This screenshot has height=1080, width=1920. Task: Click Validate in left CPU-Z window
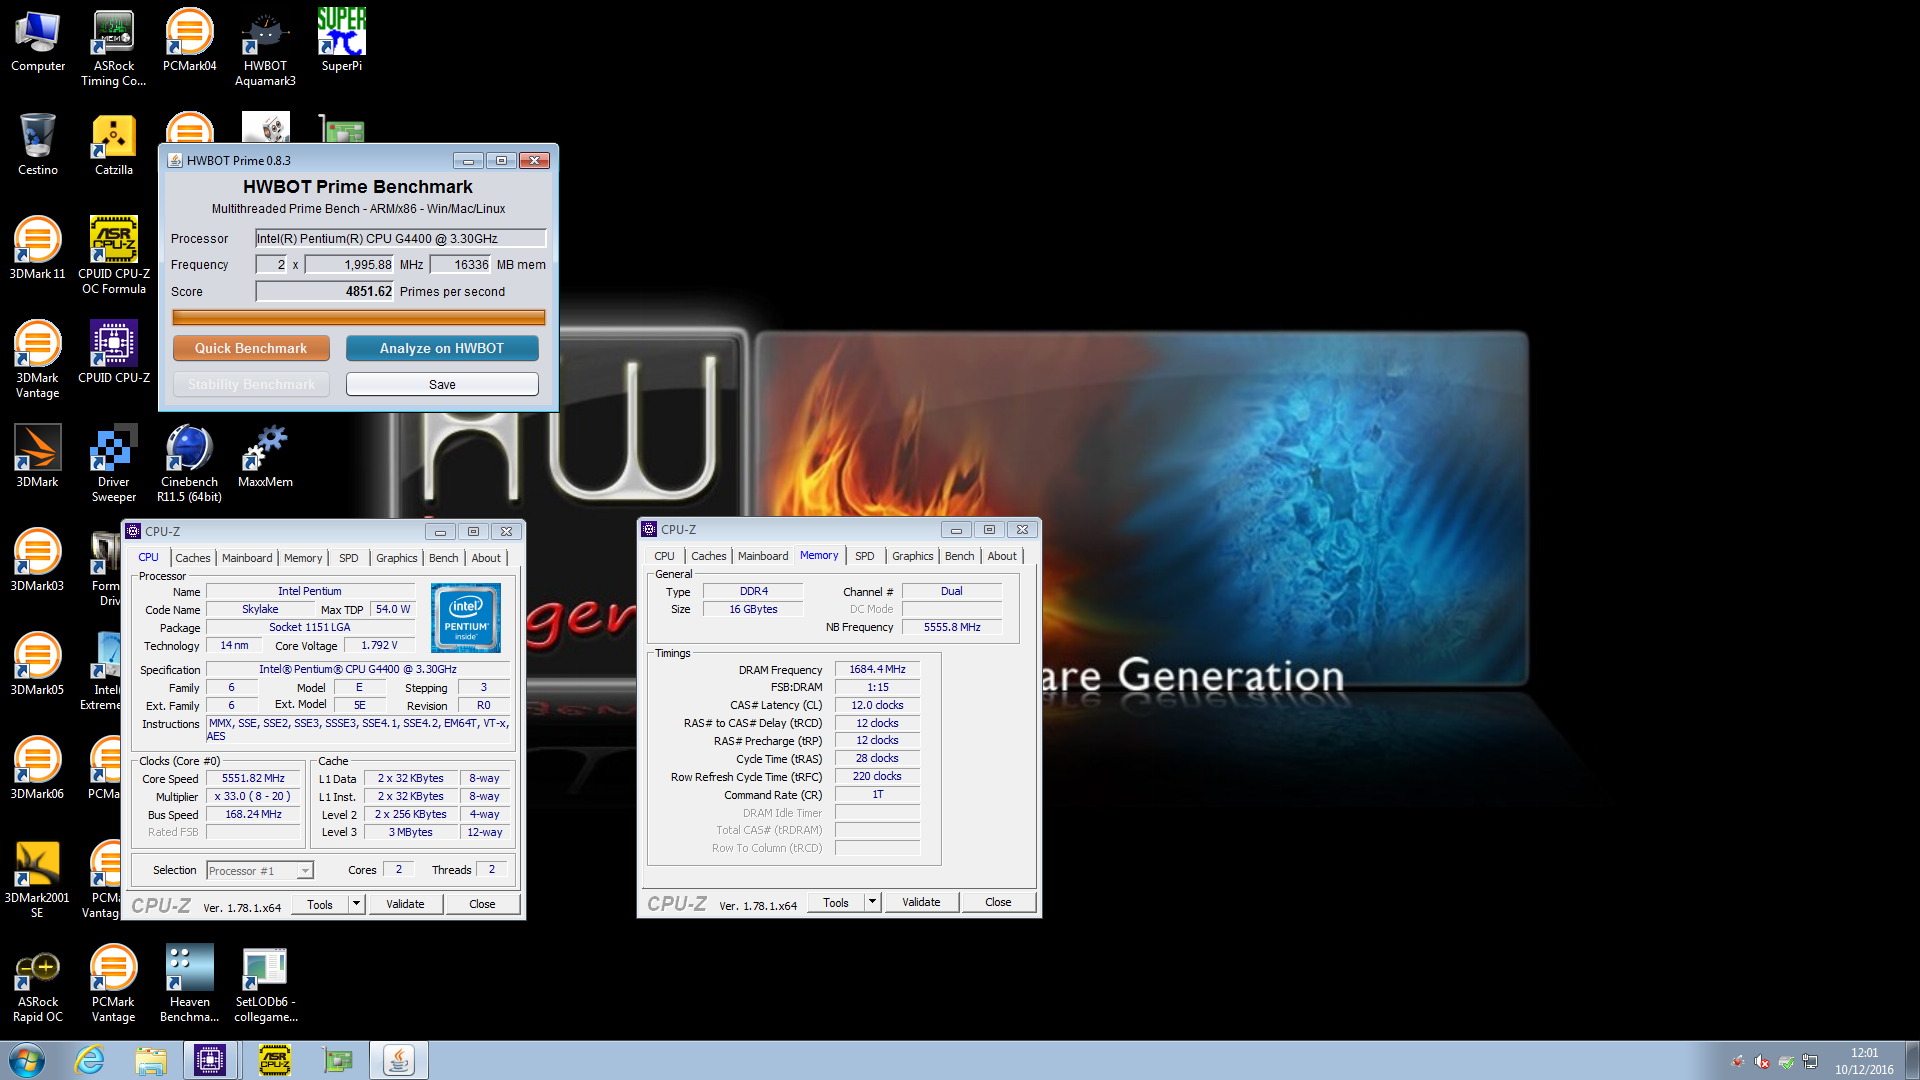click(405, 904)
